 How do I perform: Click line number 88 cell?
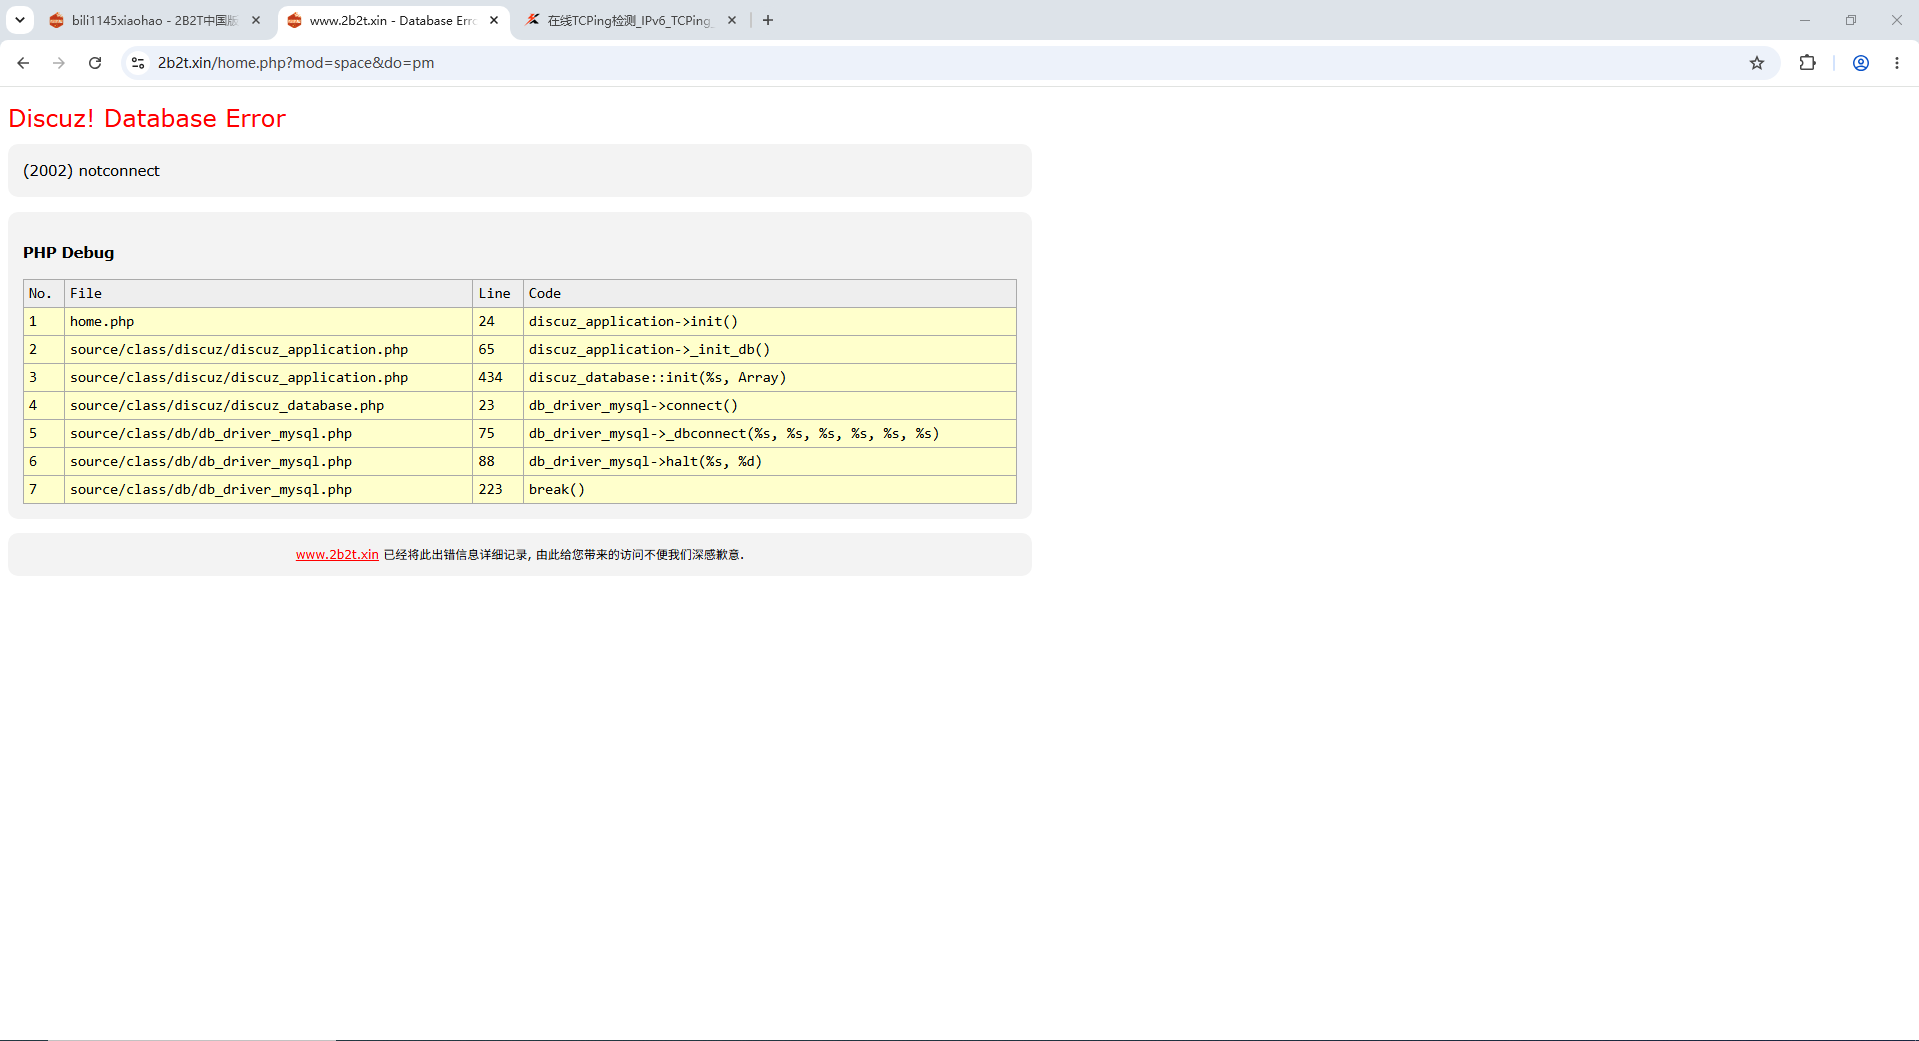(x=497, y=462)
